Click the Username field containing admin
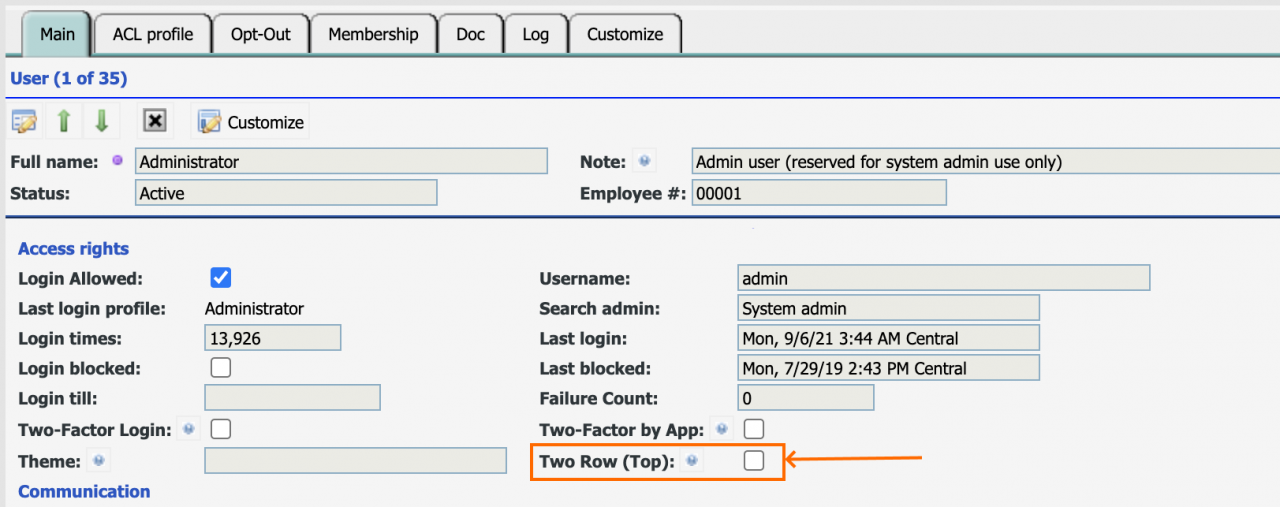Screen dimensions: 1280x507 click(x=943, y=278)
